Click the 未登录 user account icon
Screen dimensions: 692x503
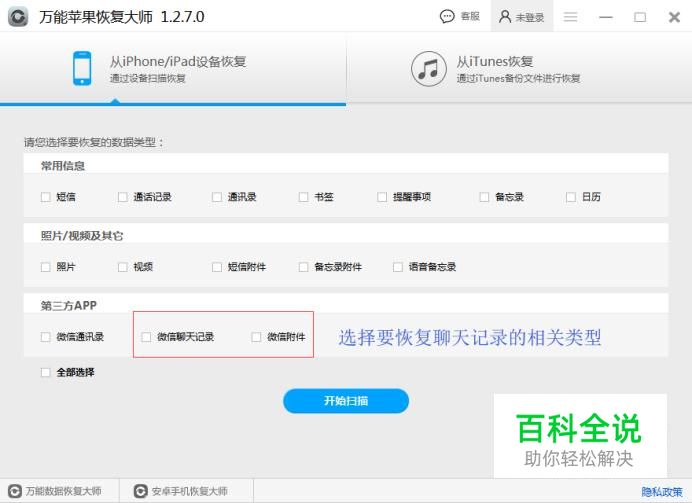point(505,17)
